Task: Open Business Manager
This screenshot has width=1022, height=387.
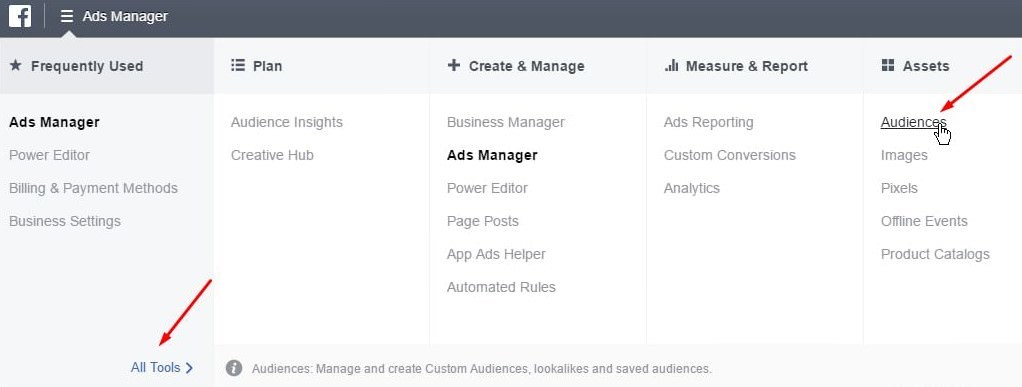Action: pyautogui.click(x=506, y=122)
